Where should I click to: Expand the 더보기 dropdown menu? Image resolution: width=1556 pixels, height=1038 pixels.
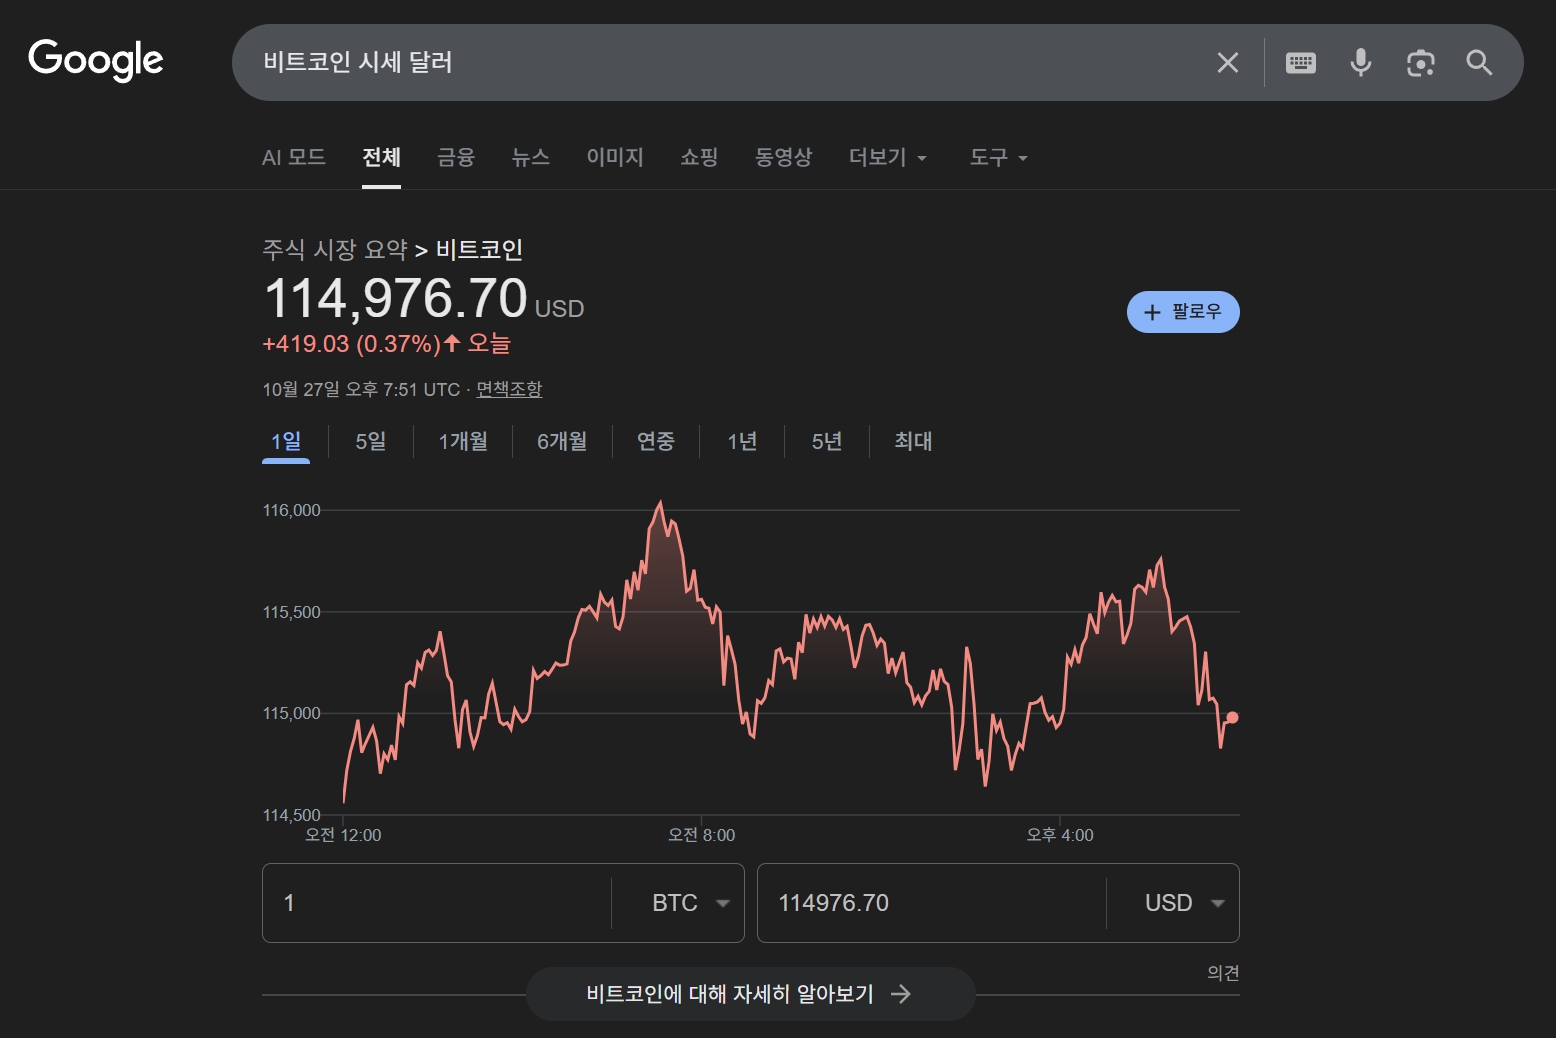pos(887,158)
